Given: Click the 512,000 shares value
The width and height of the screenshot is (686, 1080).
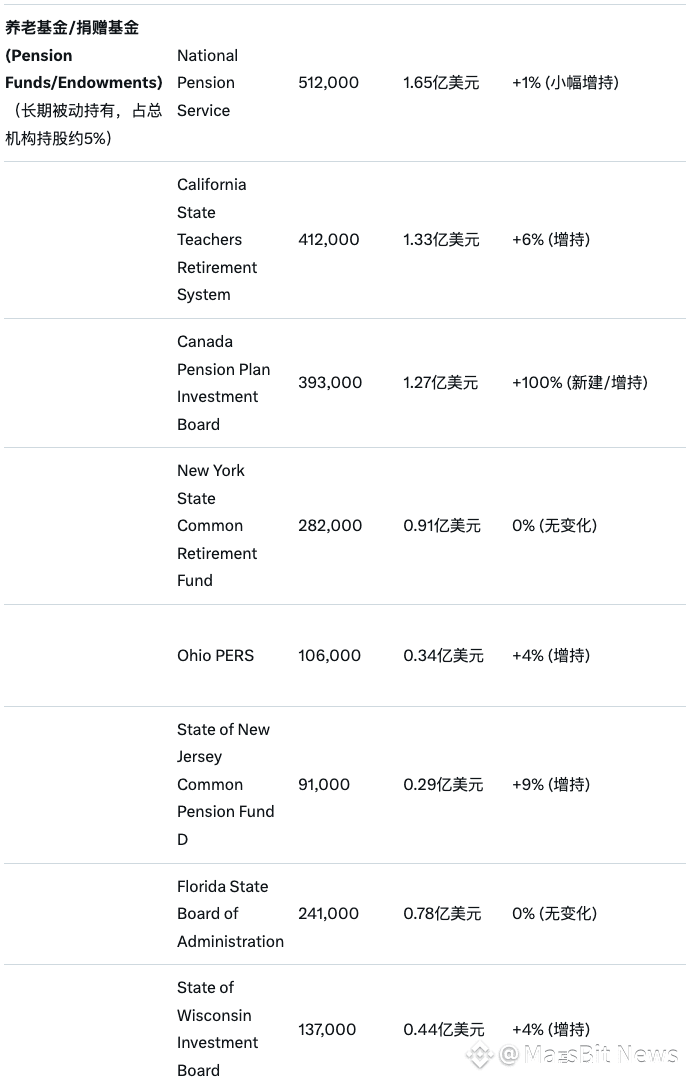Looking at the screenshot, I should pyautogui.click(x=328, y=83).
